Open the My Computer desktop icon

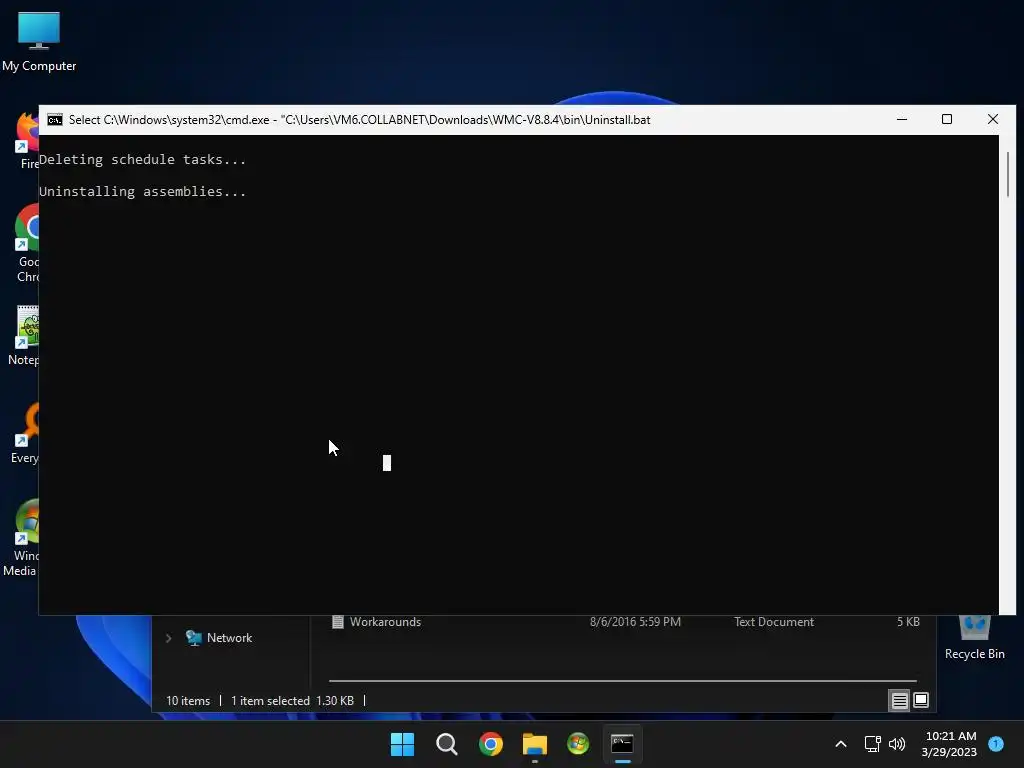pos(39,42)
